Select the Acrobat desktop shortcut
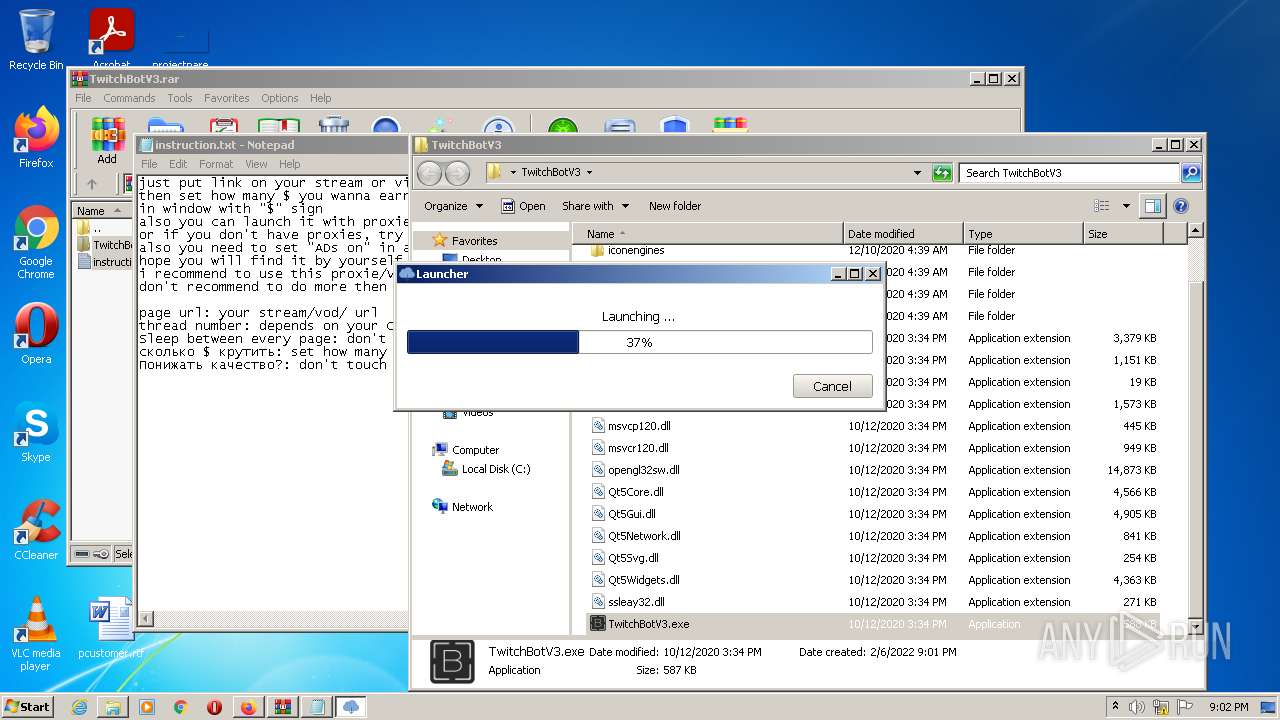The height and width of the screenshot is (720, 1280). pyautogui.click(x=111, y=40)
